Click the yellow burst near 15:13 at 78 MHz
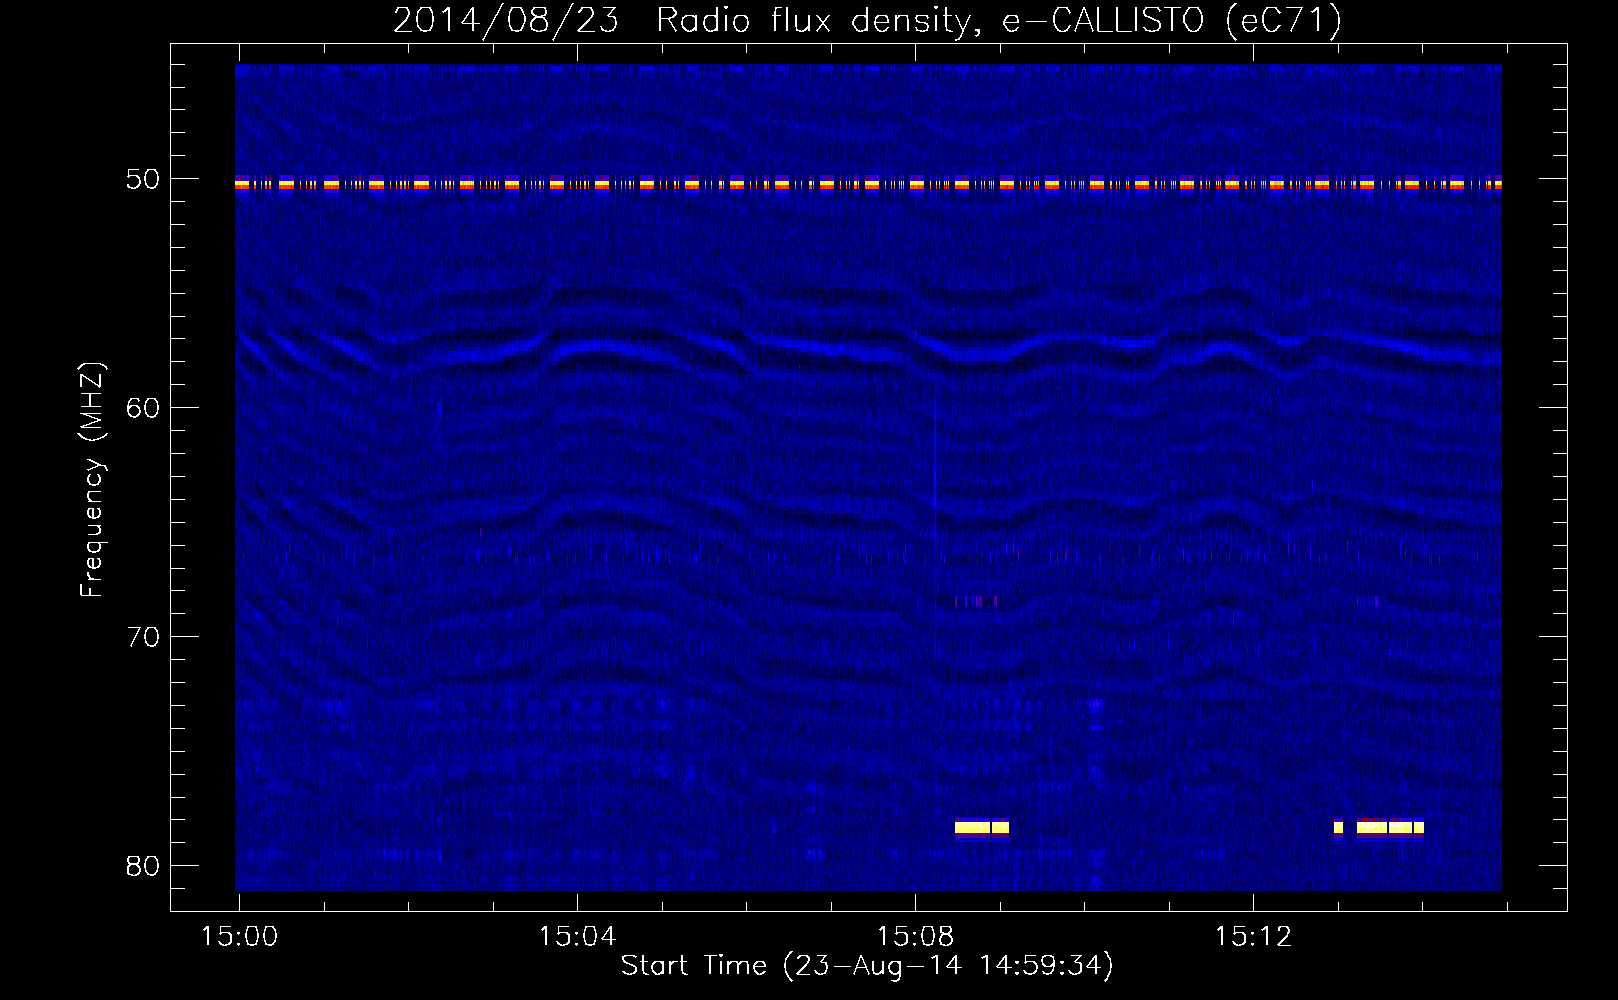Viewport: 1618px width, 1000px height. click(x=1379, y=827)
